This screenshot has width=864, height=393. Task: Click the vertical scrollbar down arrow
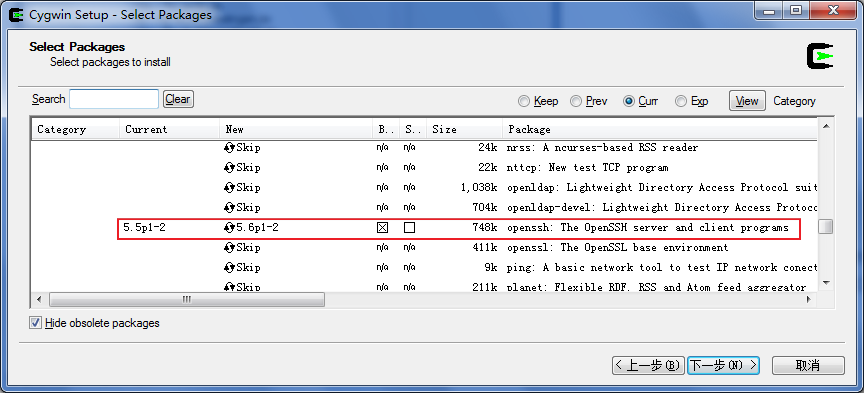click(825, 283)
